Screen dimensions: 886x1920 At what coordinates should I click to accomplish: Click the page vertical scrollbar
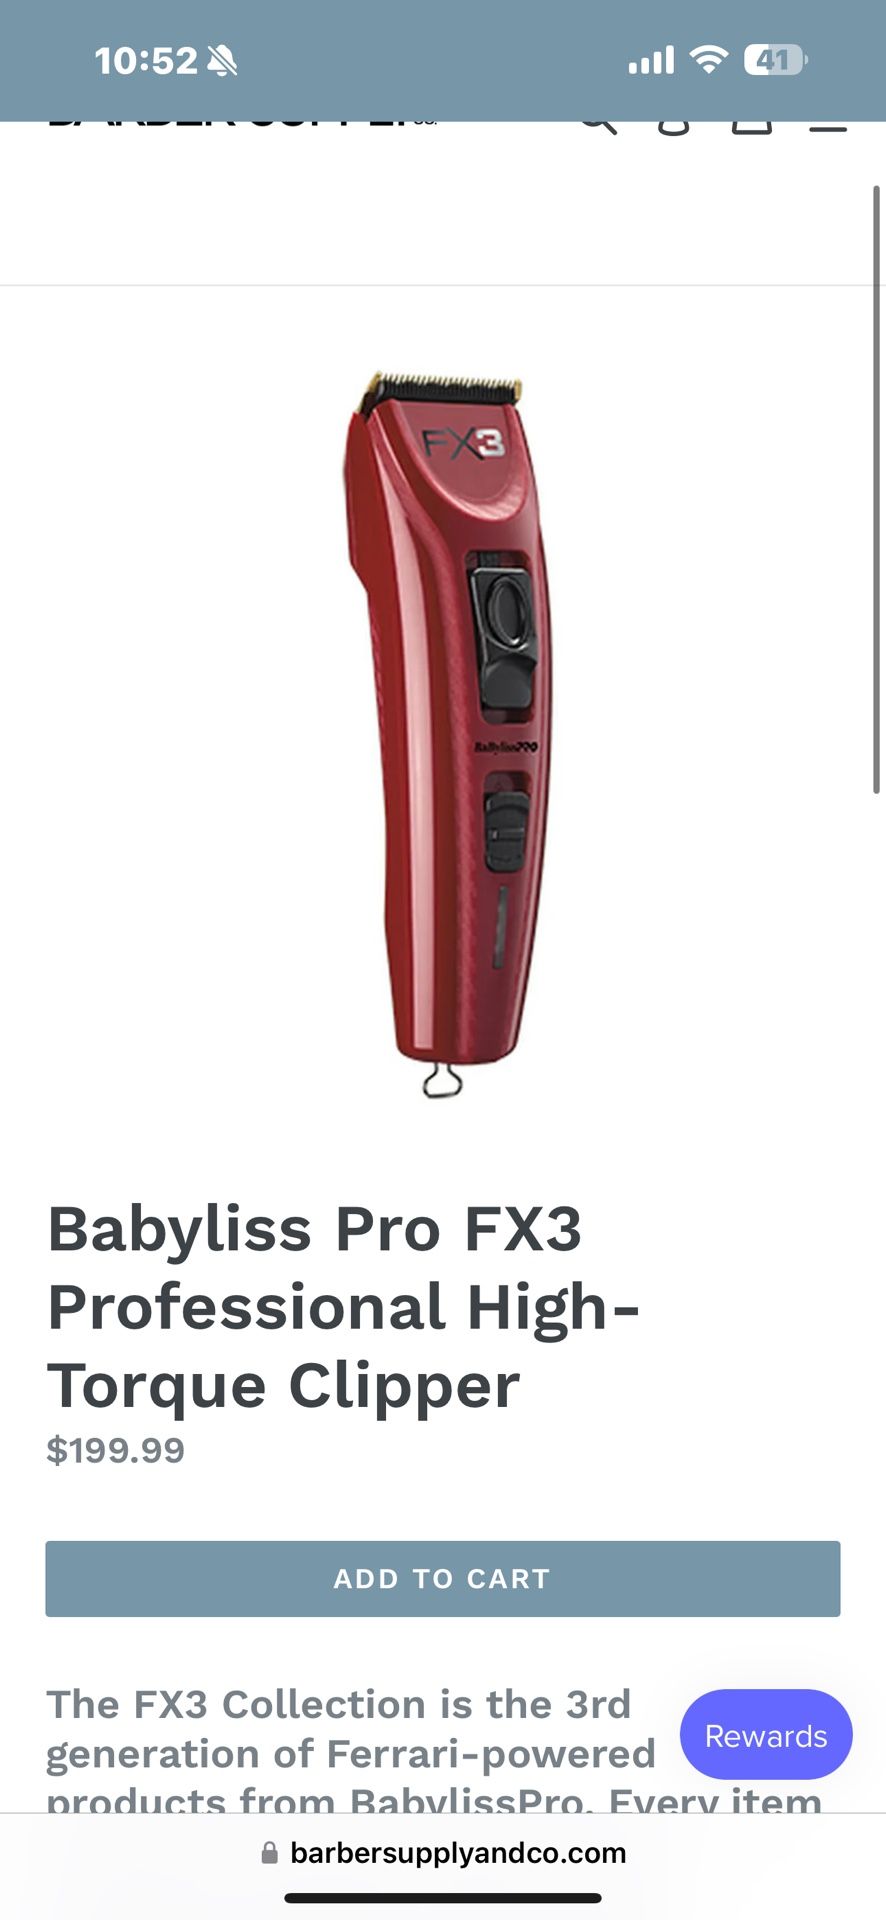click(x=877, y=490)
